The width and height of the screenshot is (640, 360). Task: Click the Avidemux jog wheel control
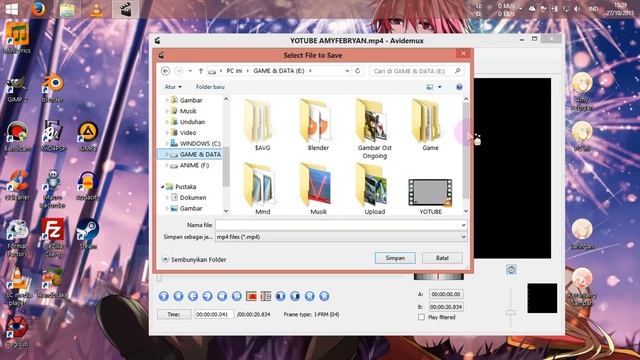coord(439,276)
